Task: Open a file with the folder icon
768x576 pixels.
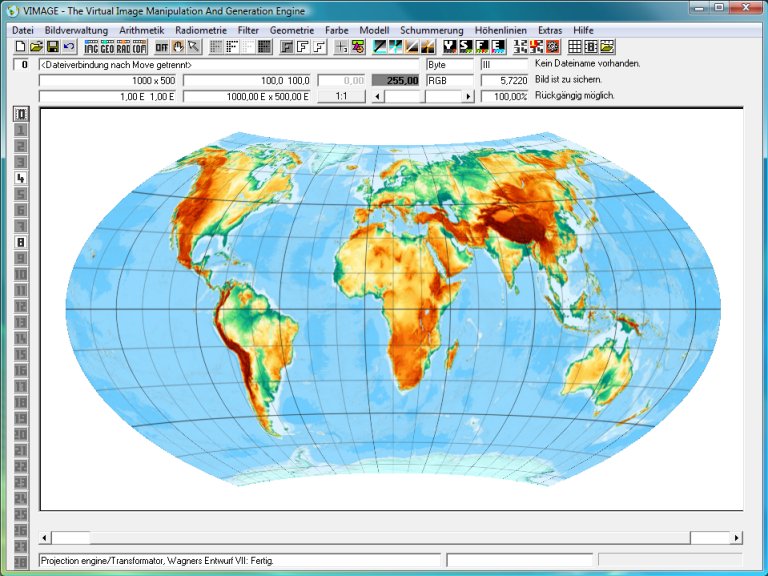Action: pyautogui.click(x=37, y=47)
